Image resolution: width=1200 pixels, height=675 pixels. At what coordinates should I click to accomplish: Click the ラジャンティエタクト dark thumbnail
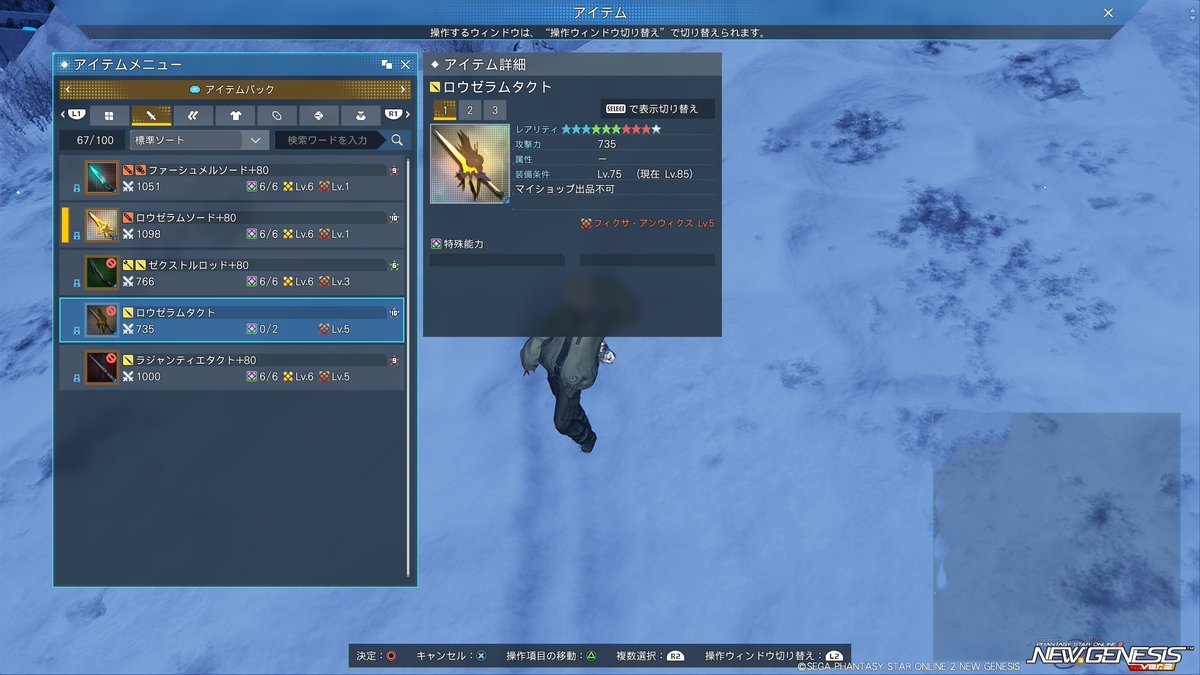(102, 366)
